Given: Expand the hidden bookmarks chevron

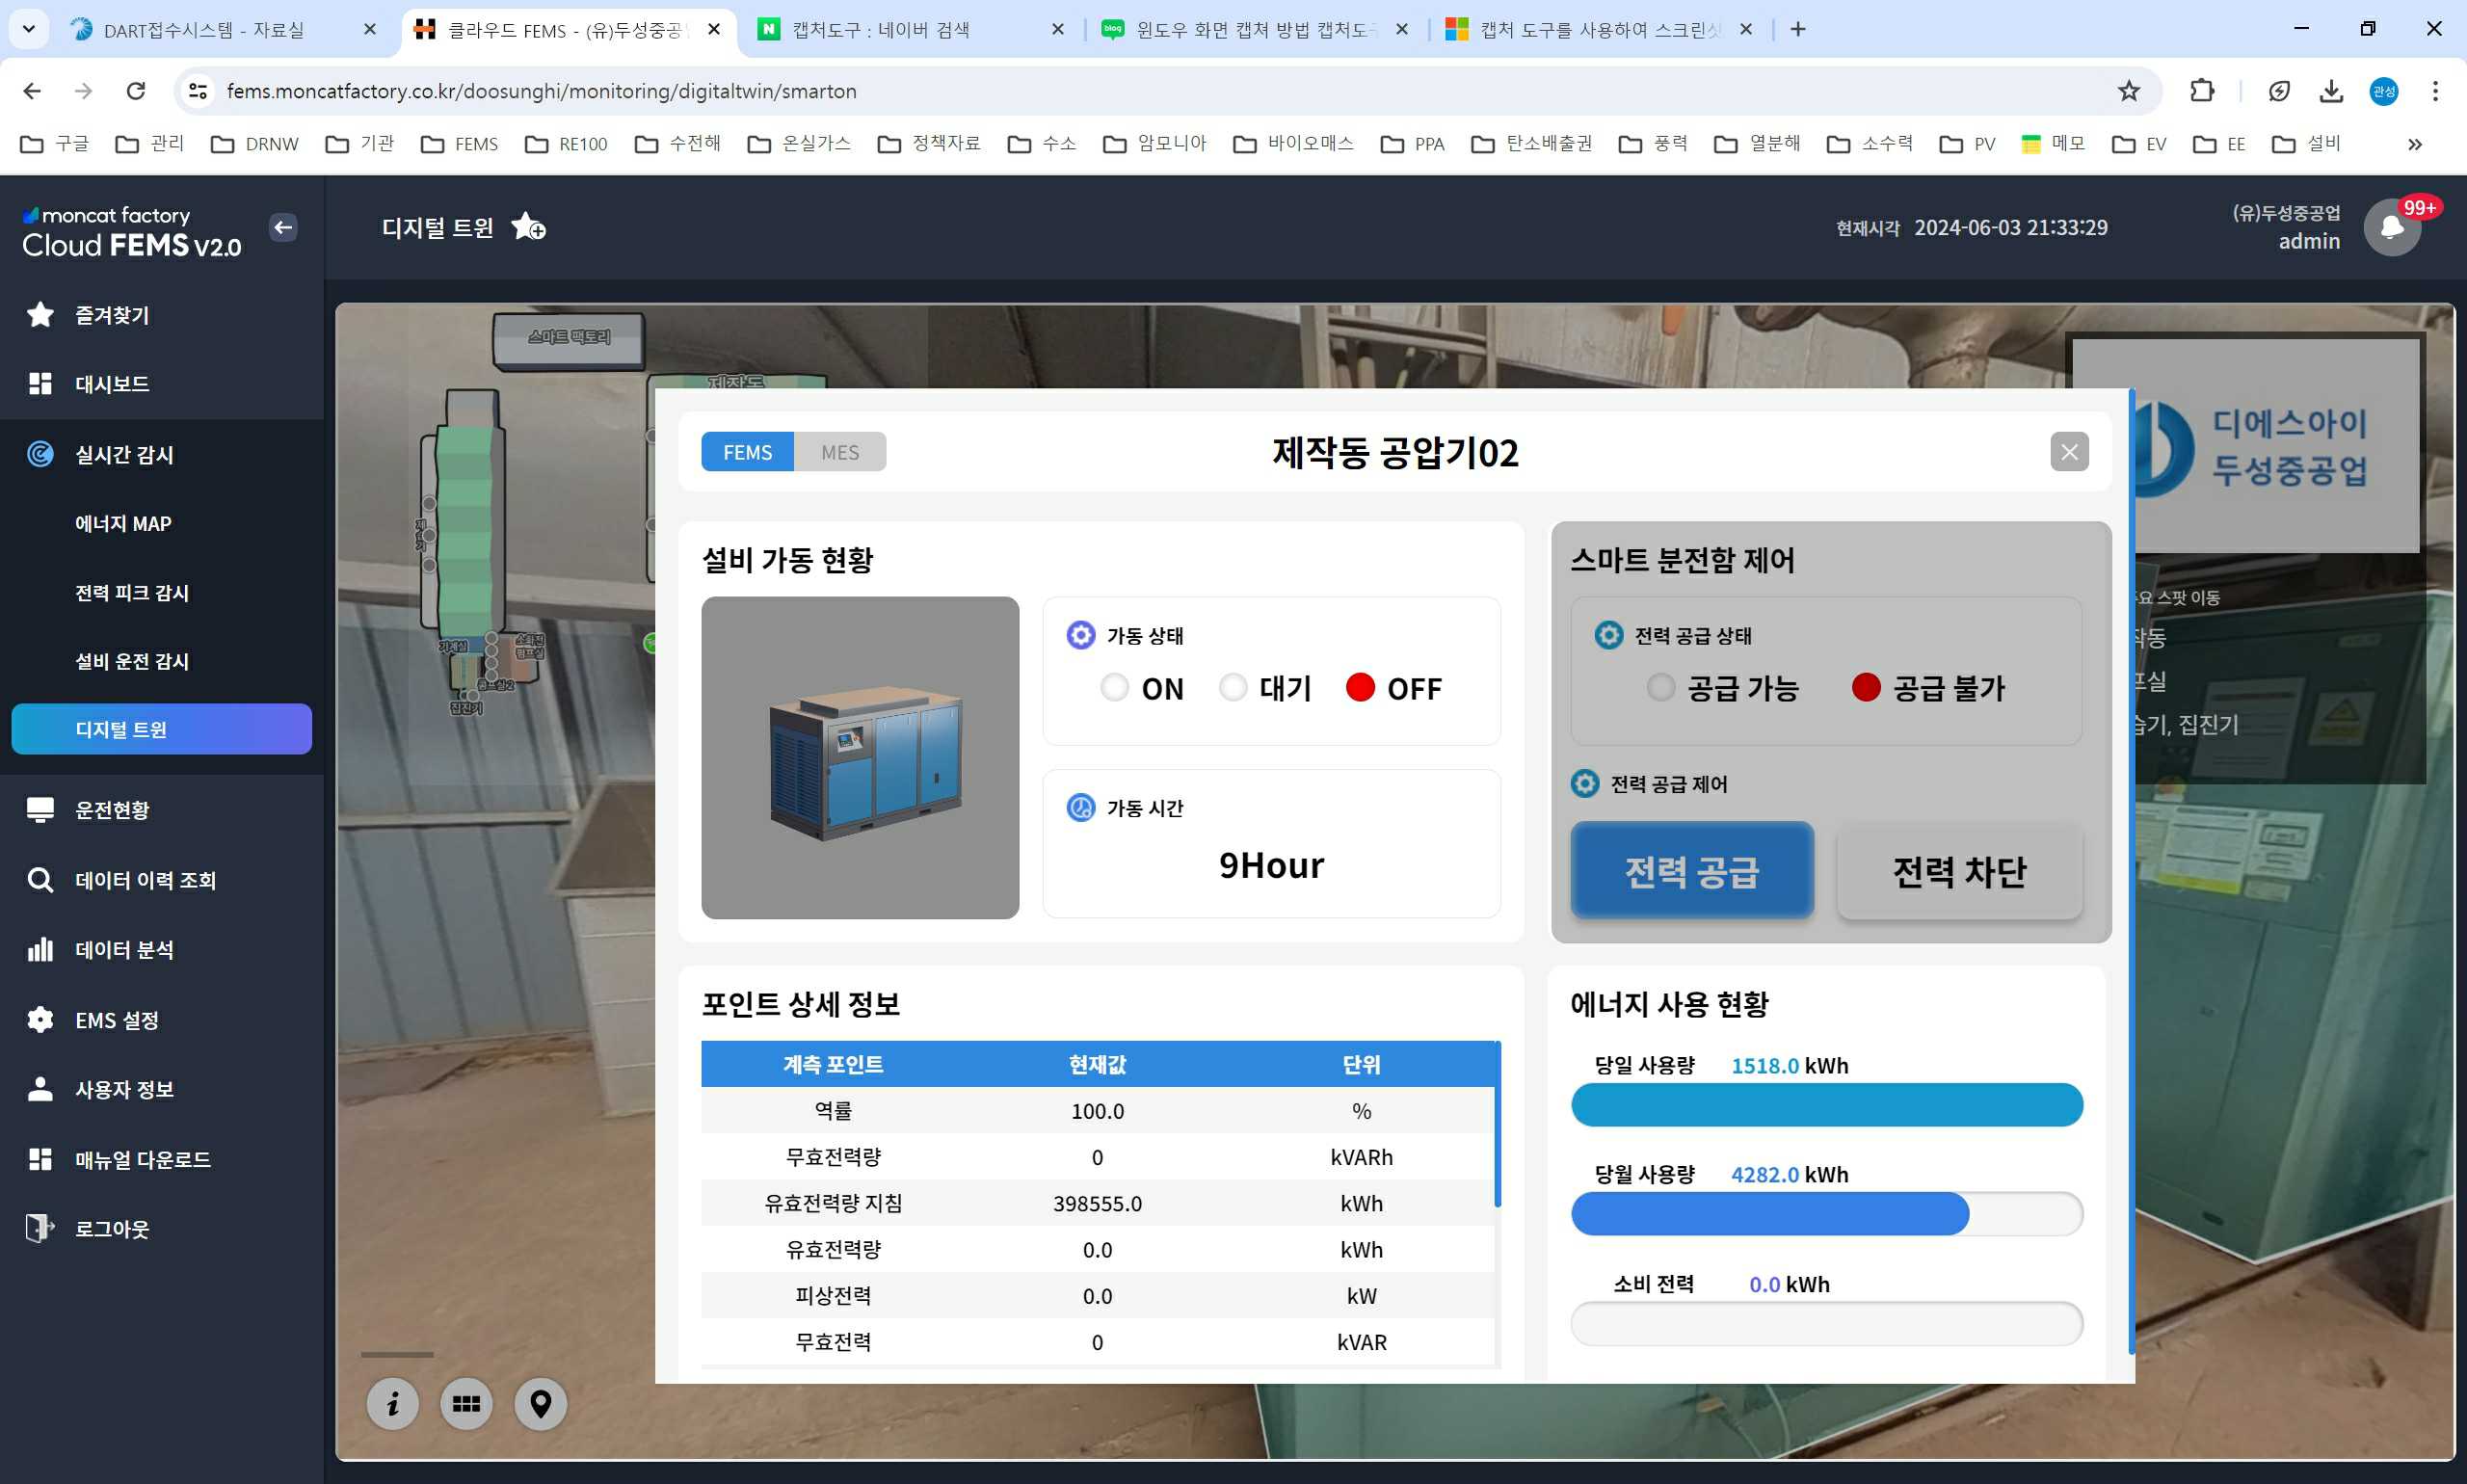Looking at the screenshot, I should [x=2415, y=143].
